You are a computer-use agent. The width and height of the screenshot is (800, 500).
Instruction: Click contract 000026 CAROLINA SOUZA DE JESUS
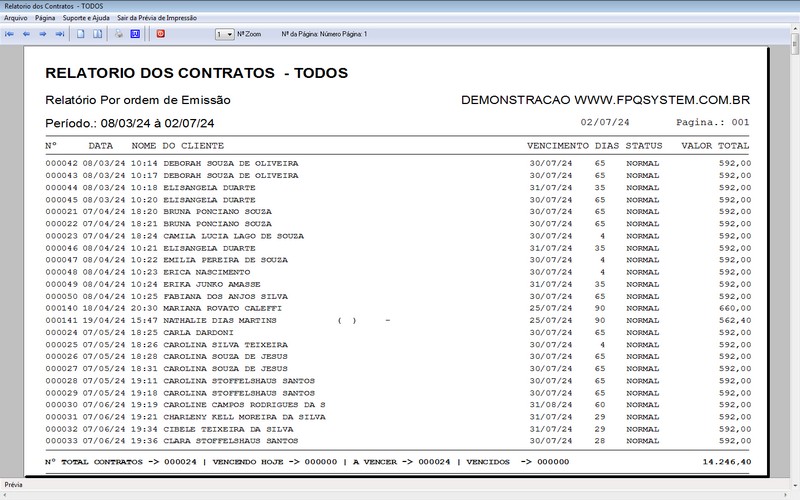[398, 357]
